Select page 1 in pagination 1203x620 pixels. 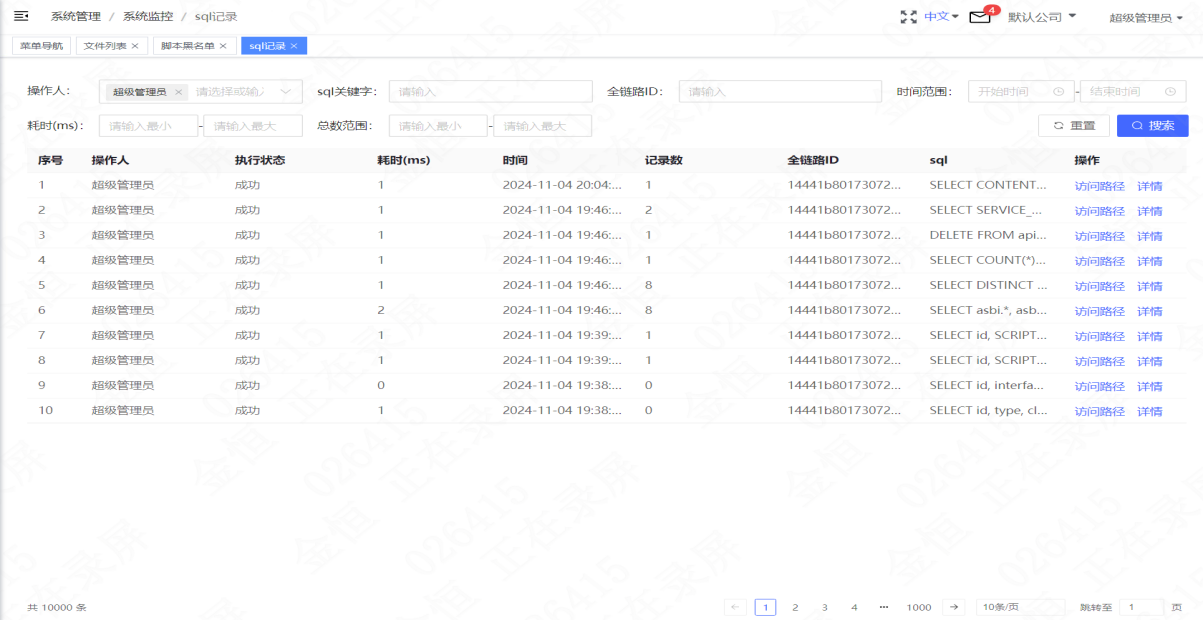tap(765, 607)
